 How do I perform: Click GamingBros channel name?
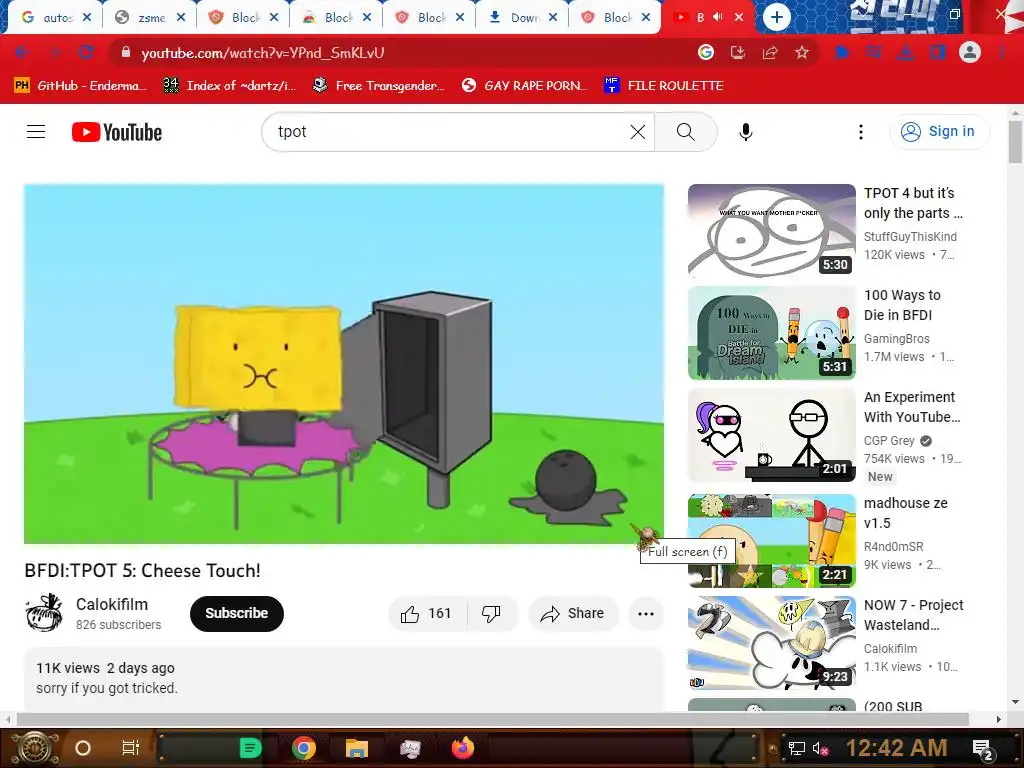[x=896, y=338]
